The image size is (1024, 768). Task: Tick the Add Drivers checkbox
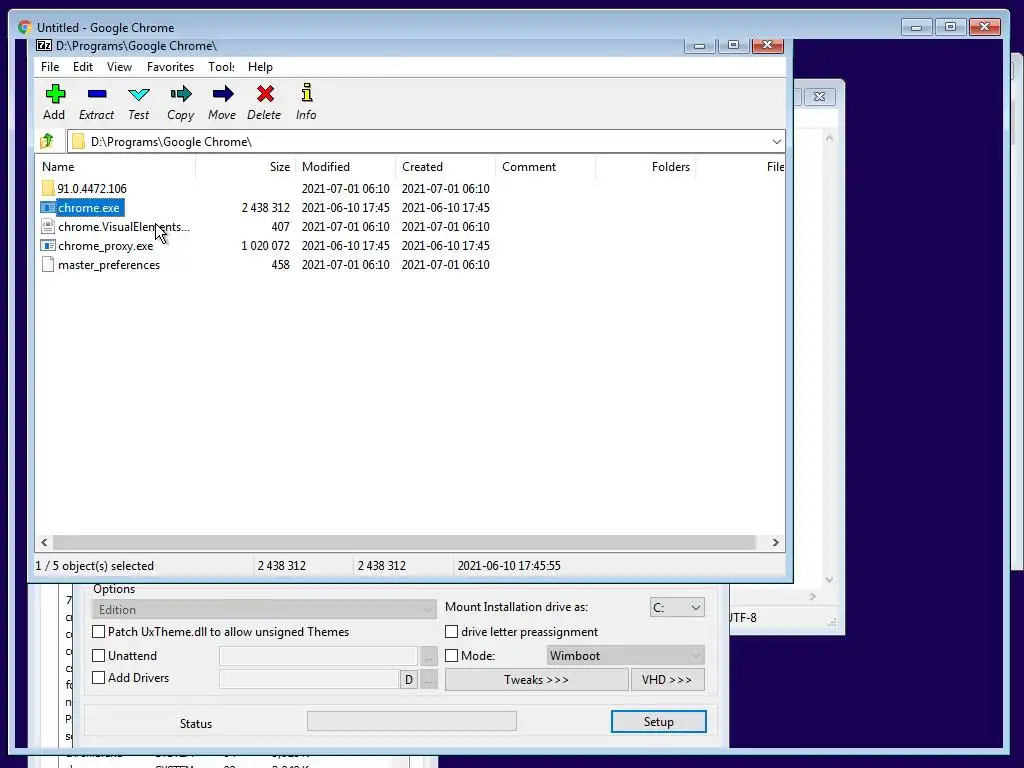[99, 677]
